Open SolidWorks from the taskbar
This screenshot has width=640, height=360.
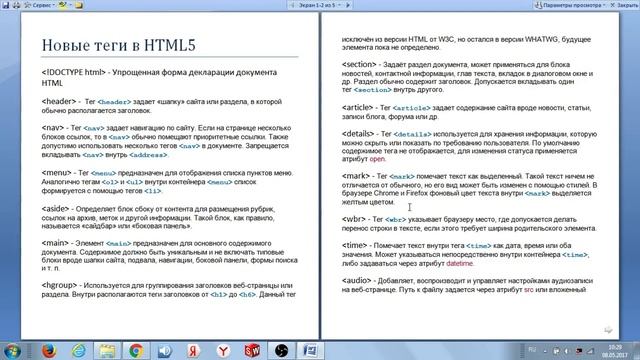click(x=252, y=351)
